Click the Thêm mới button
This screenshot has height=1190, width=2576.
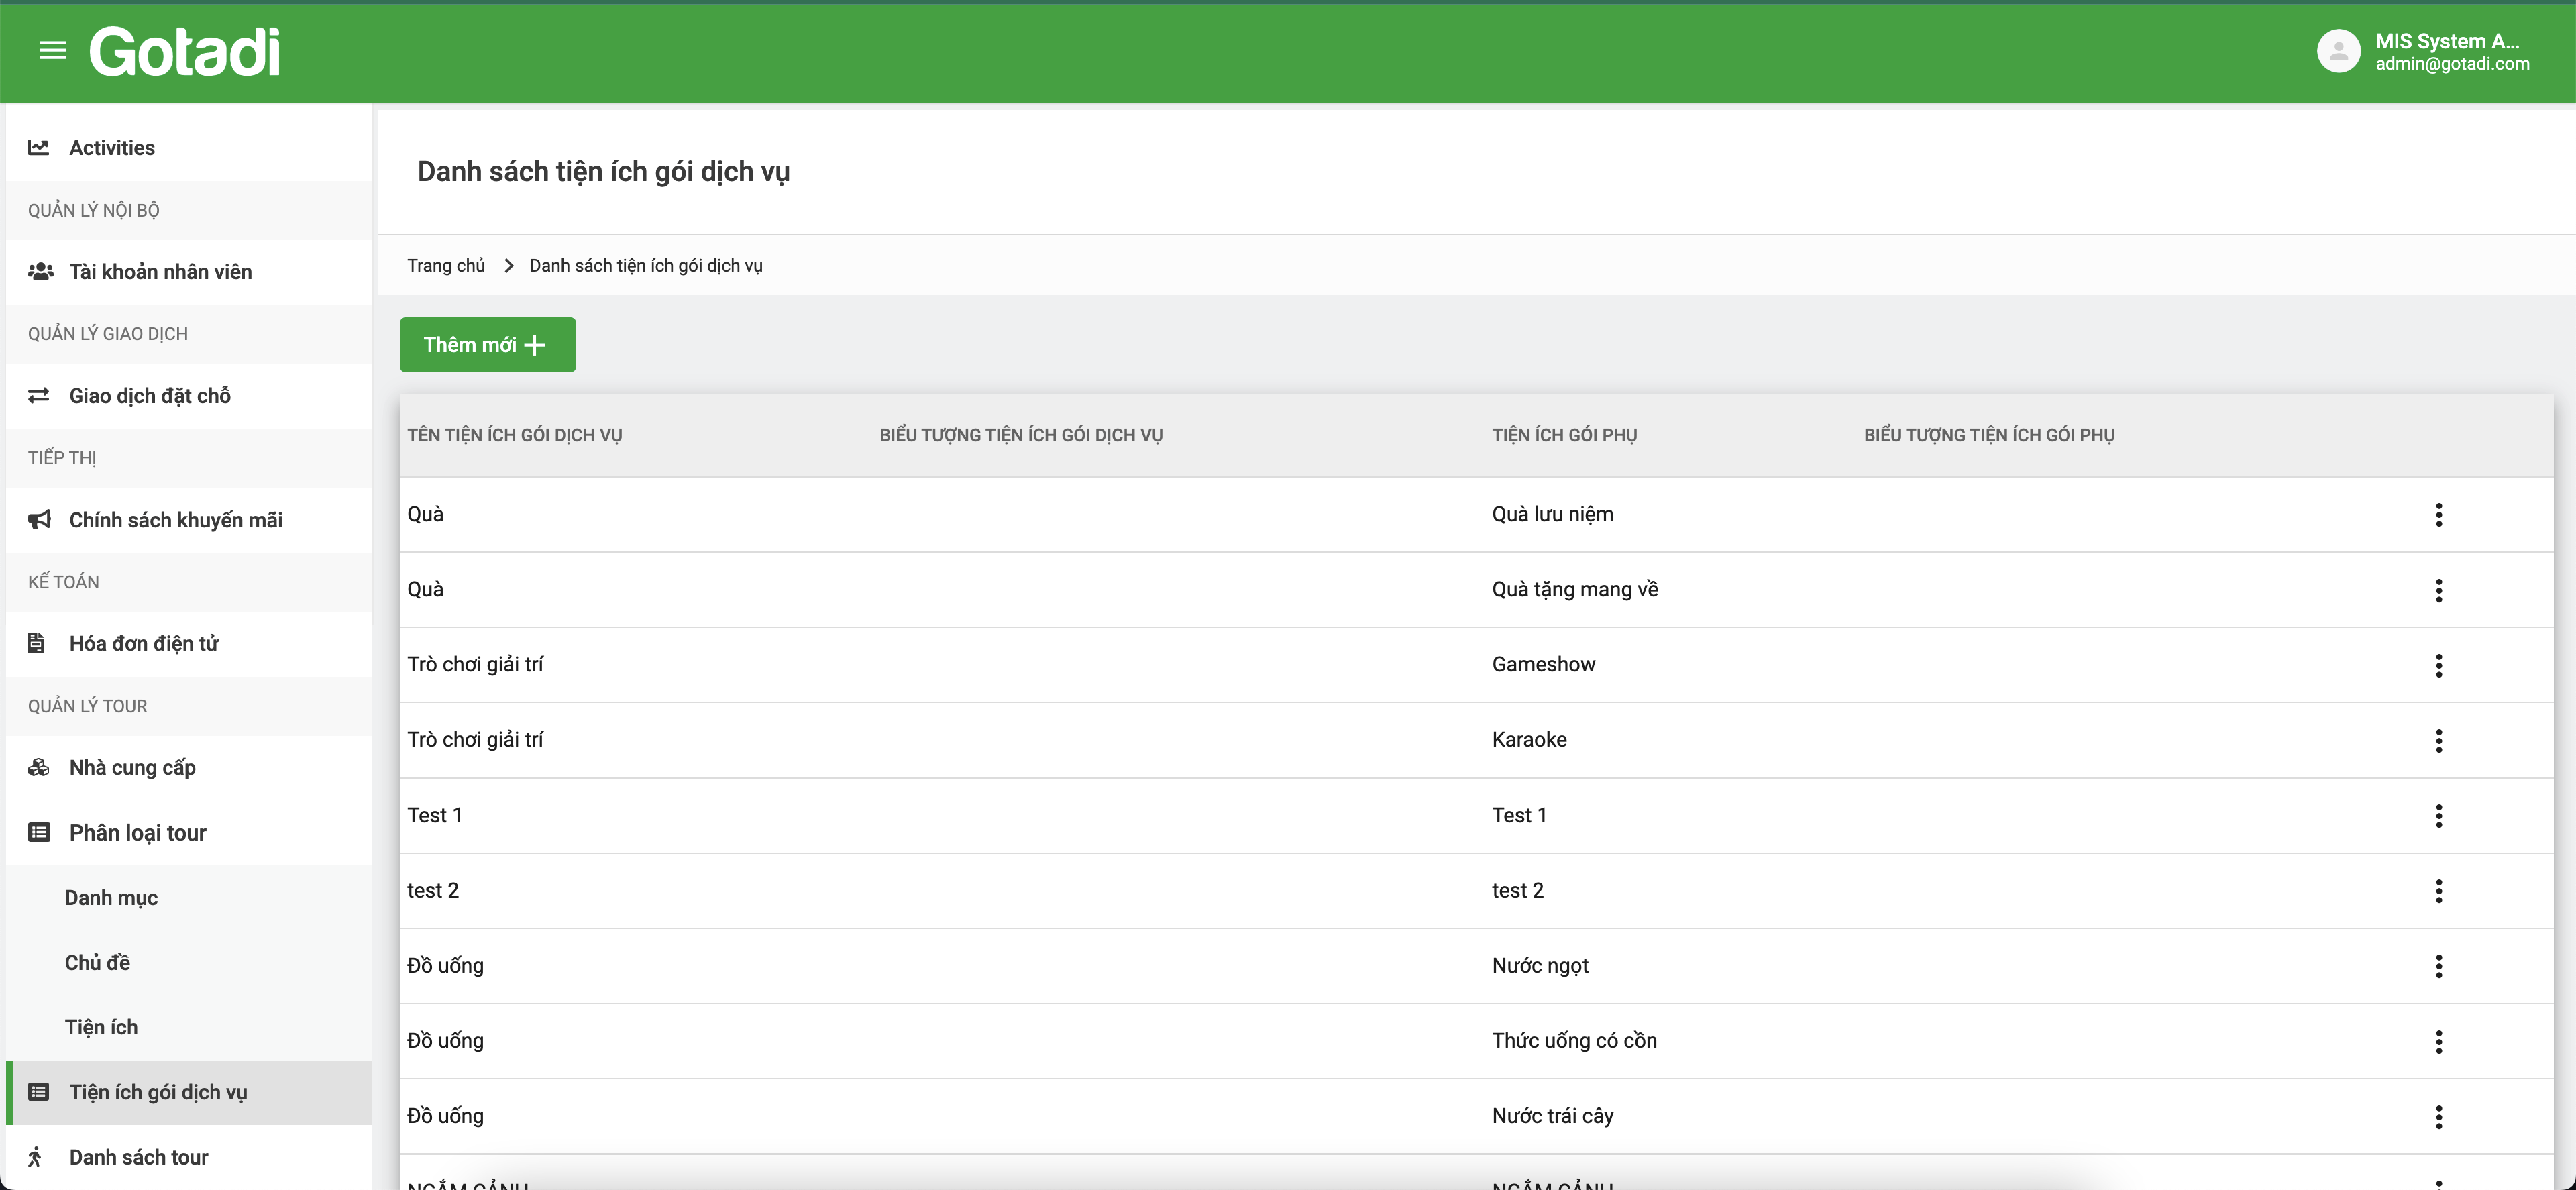[x=487, y=345]
